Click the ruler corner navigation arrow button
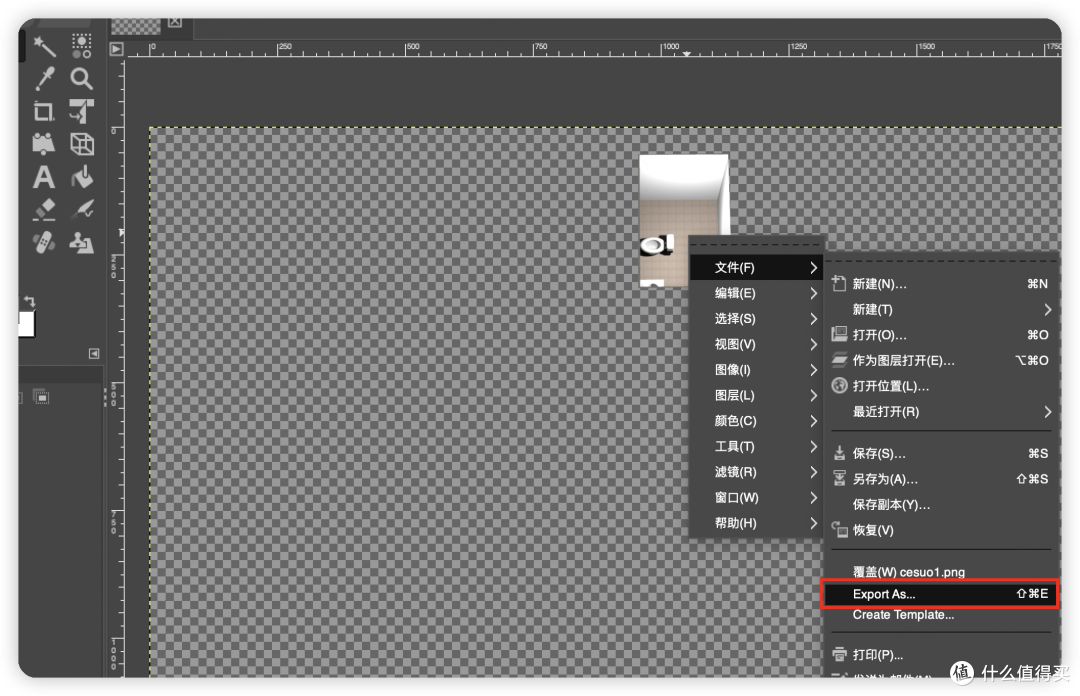 click(116, 49)
